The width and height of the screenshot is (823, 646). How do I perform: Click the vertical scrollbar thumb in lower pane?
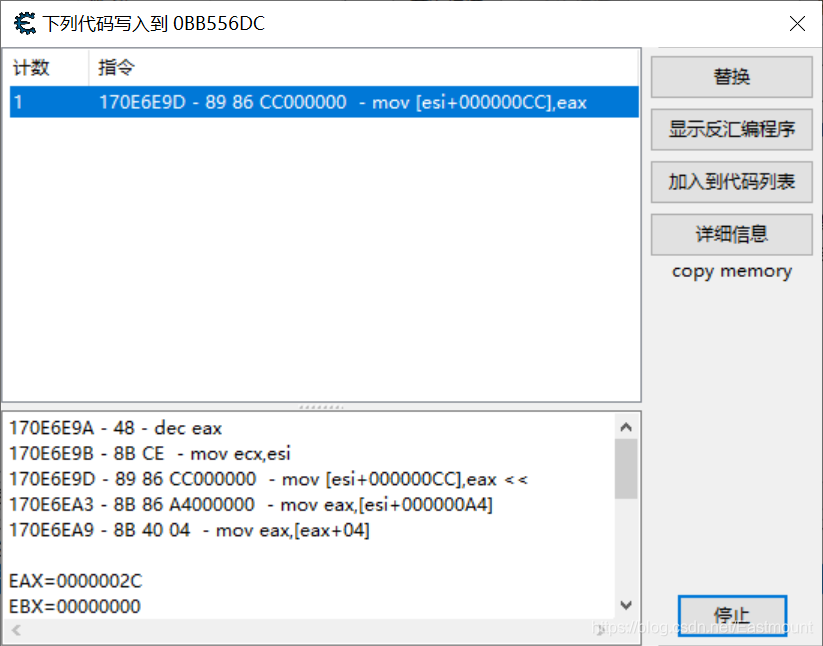click(x=626, y=469)
